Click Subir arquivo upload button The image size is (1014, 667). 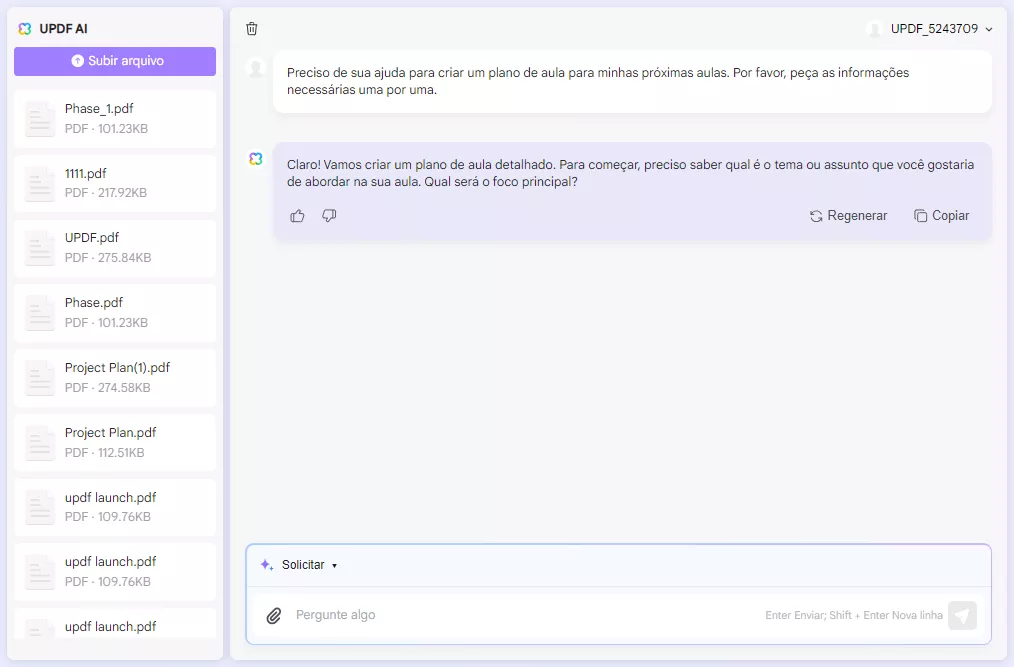[x=115, y=61]
